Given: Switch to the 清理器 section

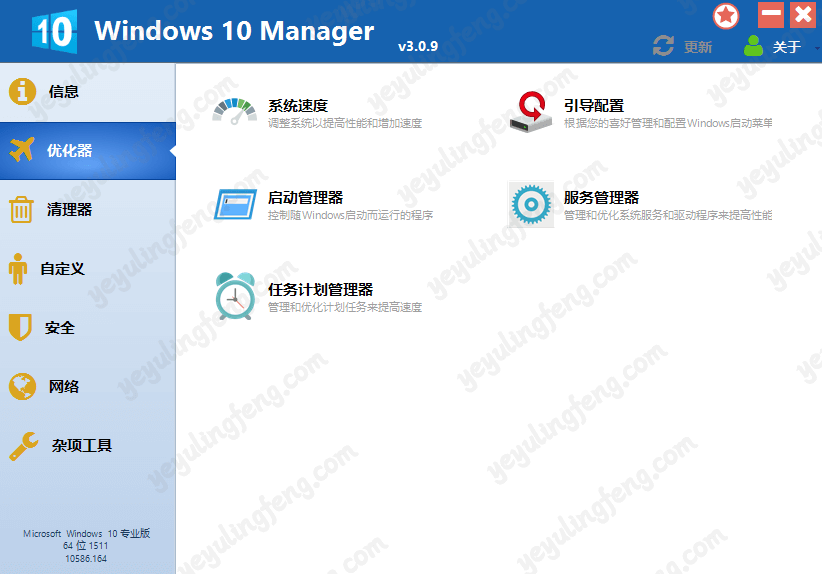Looking at the screenshot, I should click(70, 210).
